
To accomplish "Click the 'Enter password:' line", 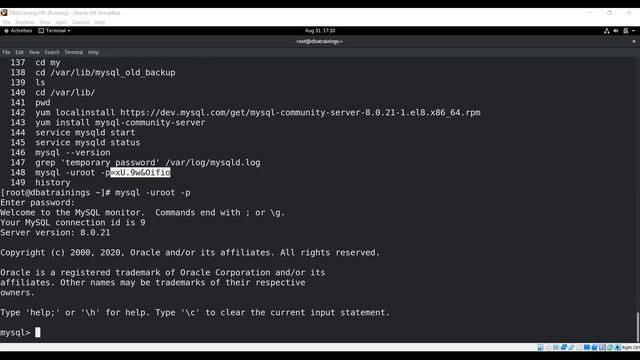I will click(x=38, y=202).
